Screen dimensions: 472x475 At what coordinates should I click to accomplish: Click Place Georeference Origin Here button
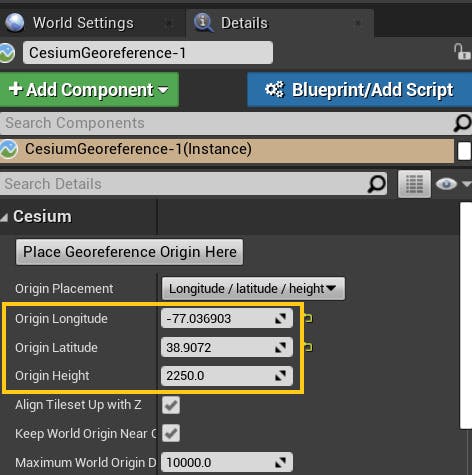pyautogui.click(x=129, y=252)
